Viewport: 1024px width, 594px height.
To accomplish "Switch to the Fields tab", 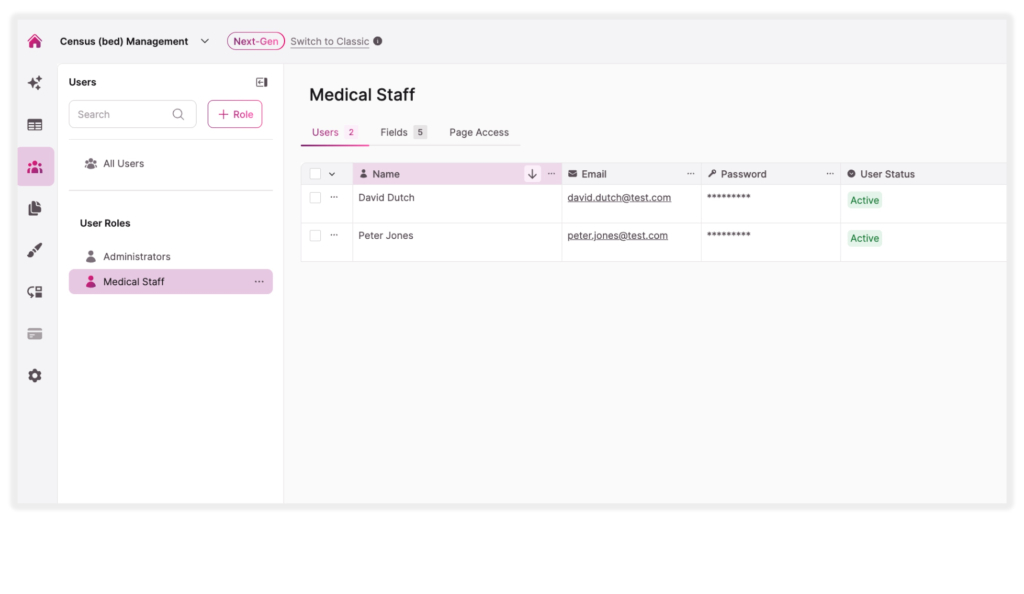I will (395, 132).
